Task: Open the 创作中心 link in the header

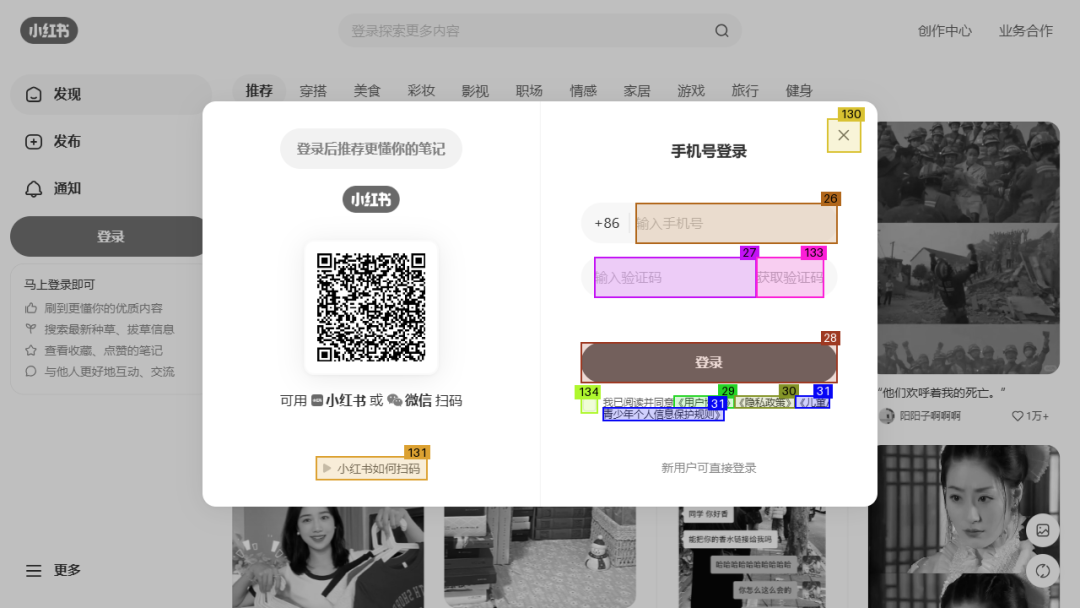Action: pyautogui.click(x=944, y=30)
